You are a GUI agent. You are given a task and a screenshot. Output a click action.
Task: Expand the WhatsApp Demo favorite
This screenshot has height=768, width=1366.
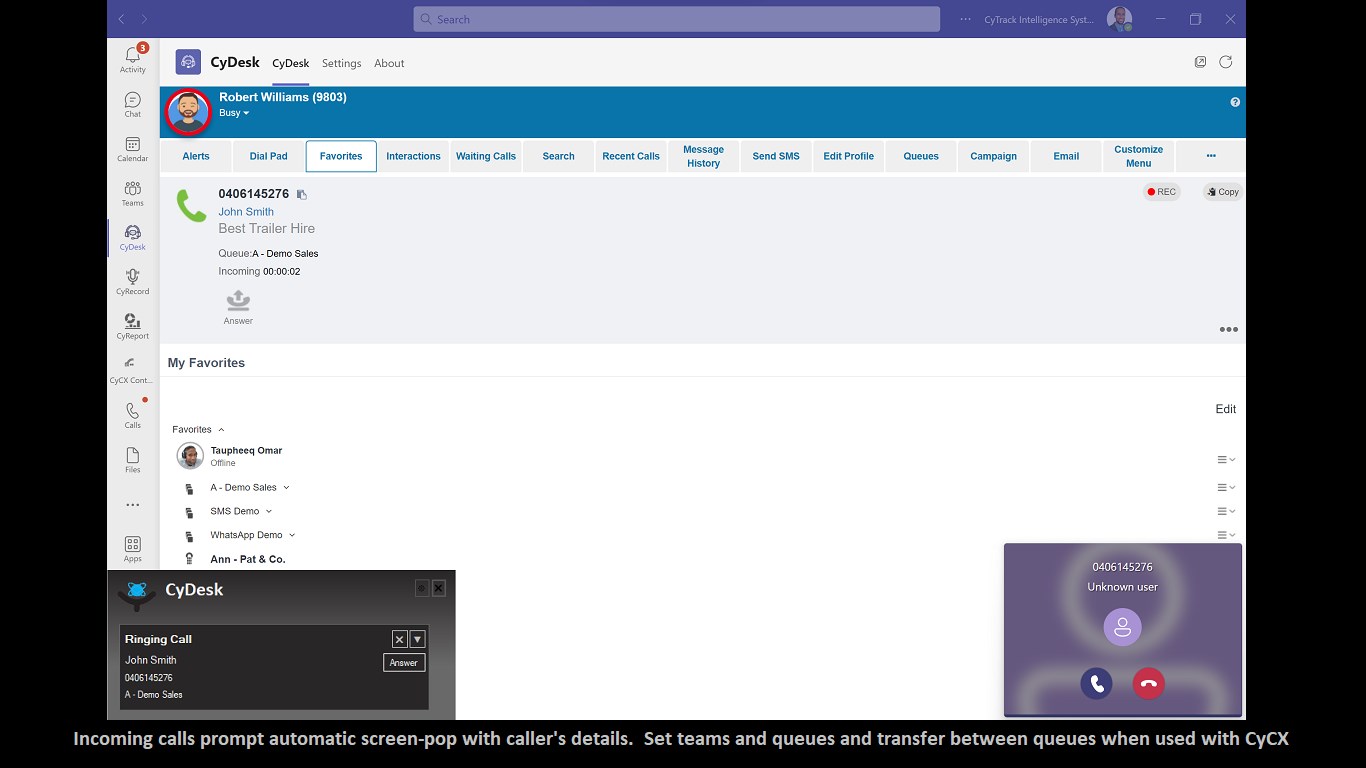tap(292, 536)
